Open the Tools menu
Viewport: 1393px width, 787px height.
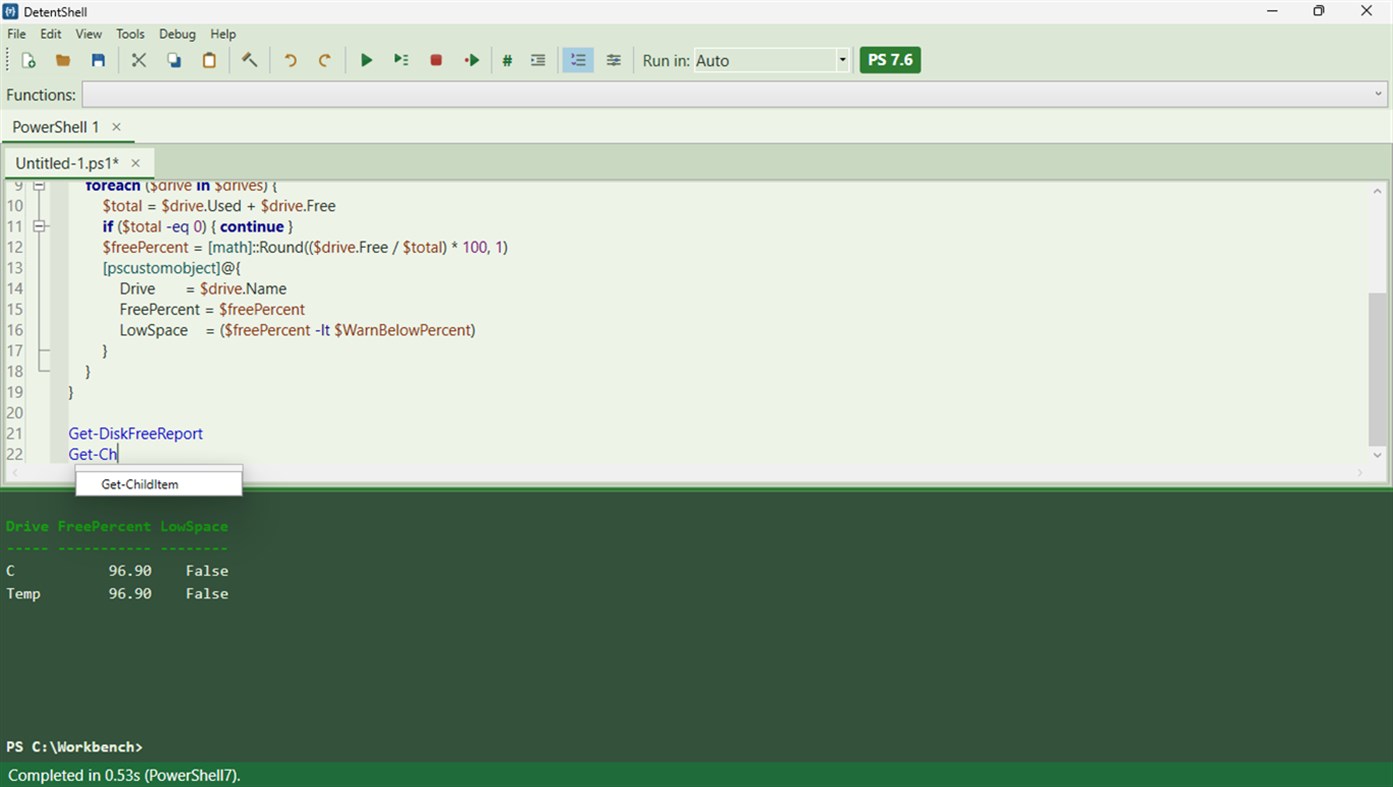tap(130, 34)
